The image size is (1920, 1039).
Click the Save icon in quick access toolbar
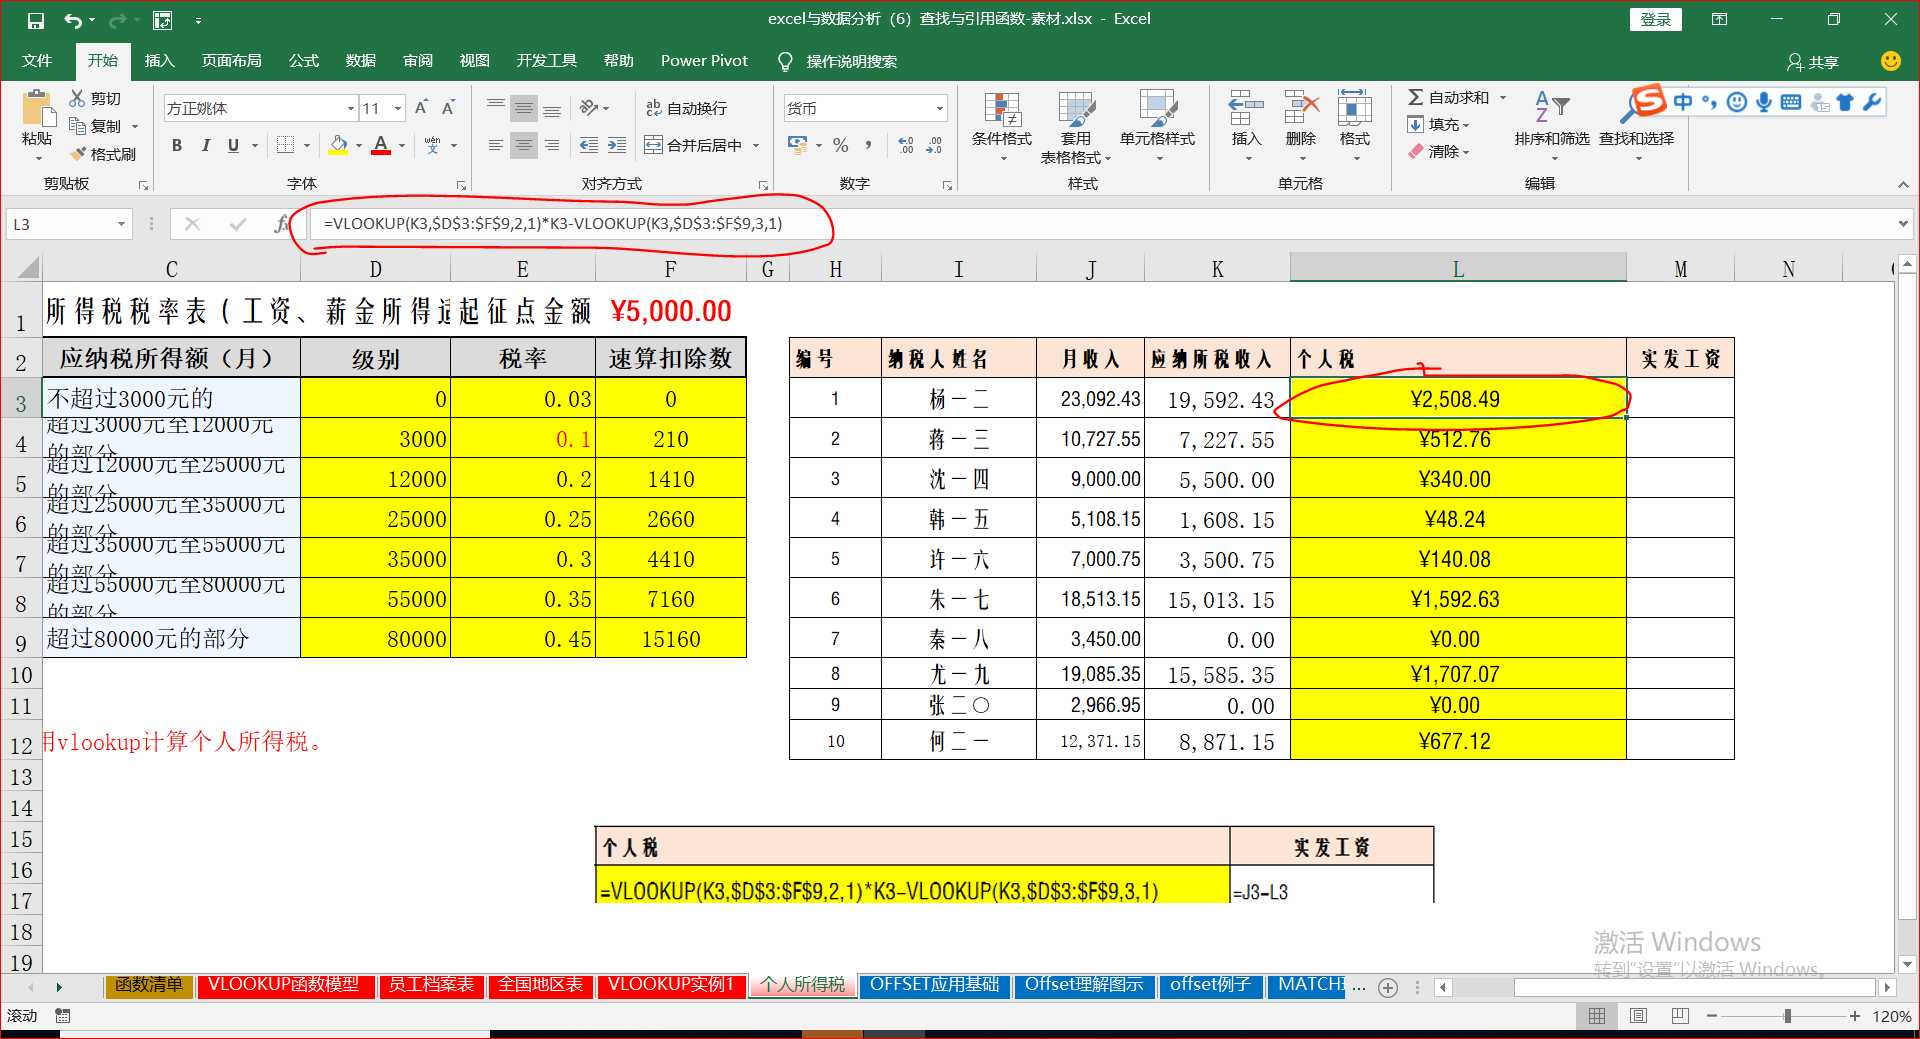point(36,20)
